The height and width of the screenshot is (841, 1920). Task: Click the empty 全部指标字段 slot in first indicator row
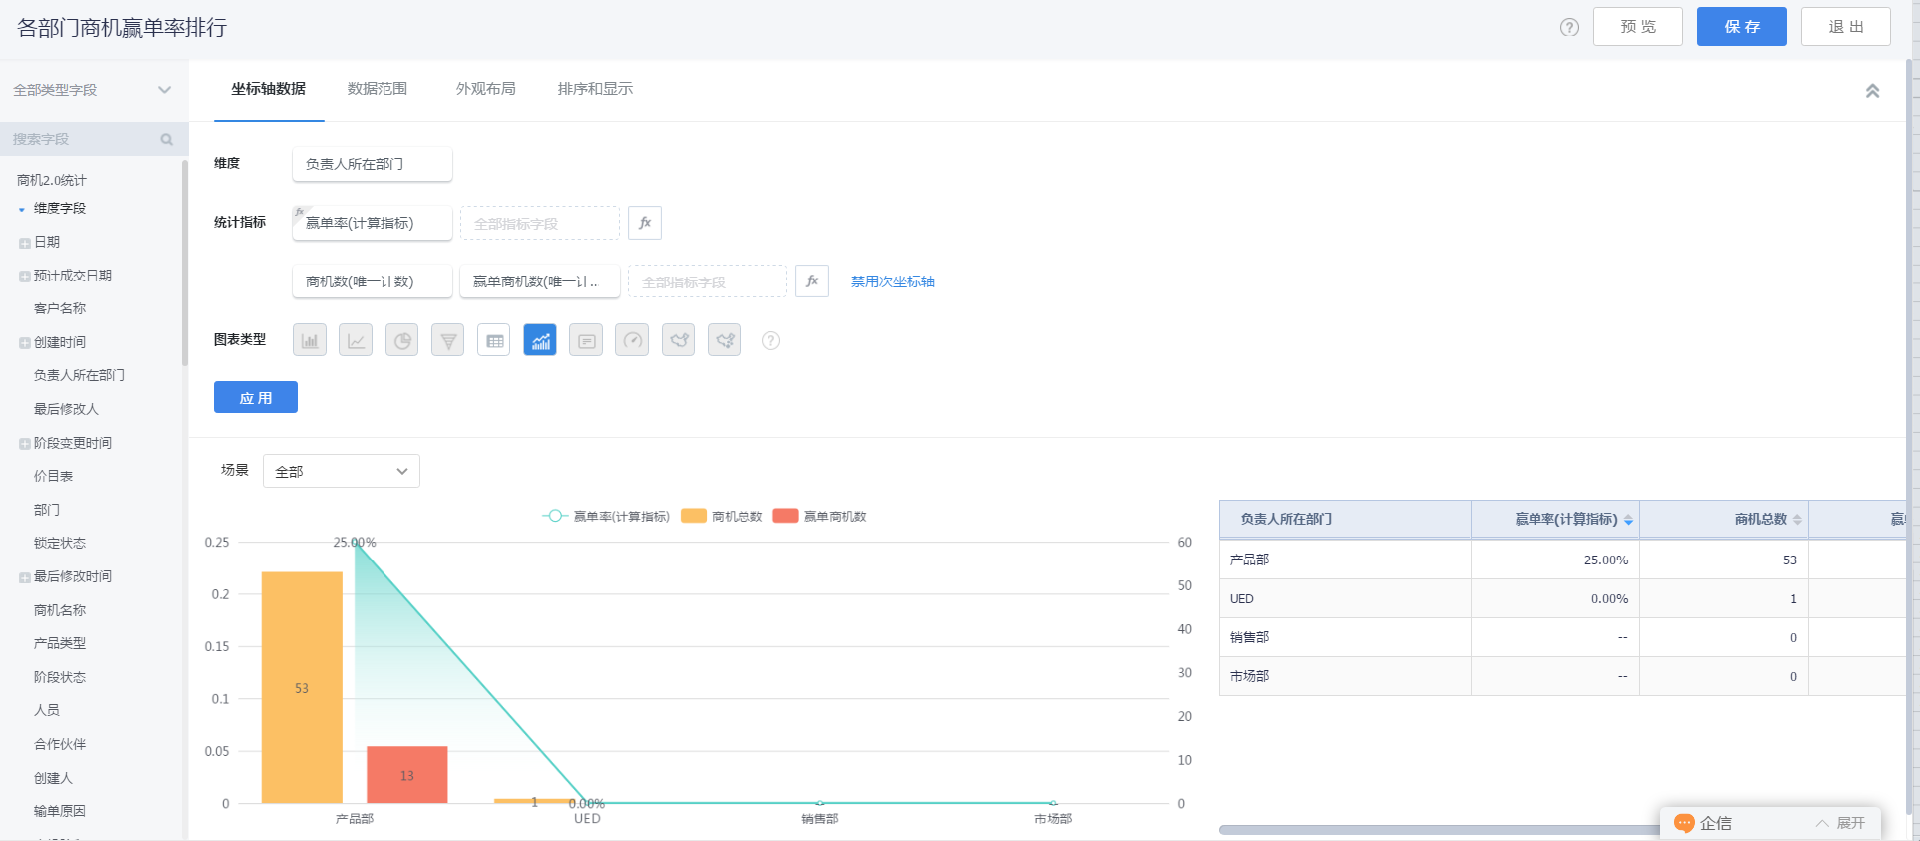click(540, 223)
